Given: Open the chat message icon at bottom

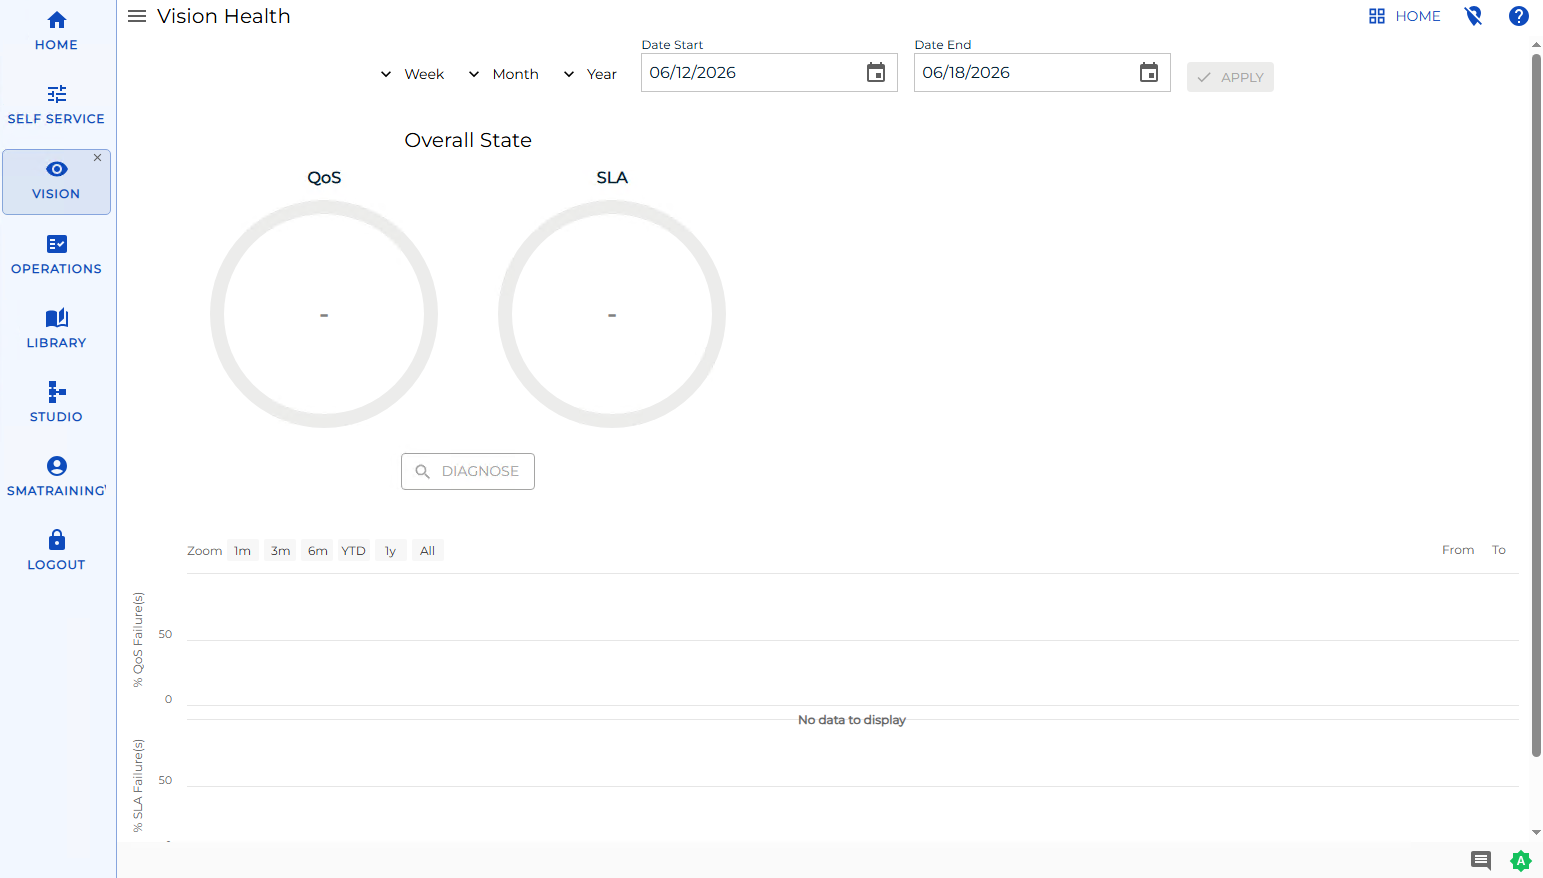Looking at the screenshot, I should (x=1481, y=860).
